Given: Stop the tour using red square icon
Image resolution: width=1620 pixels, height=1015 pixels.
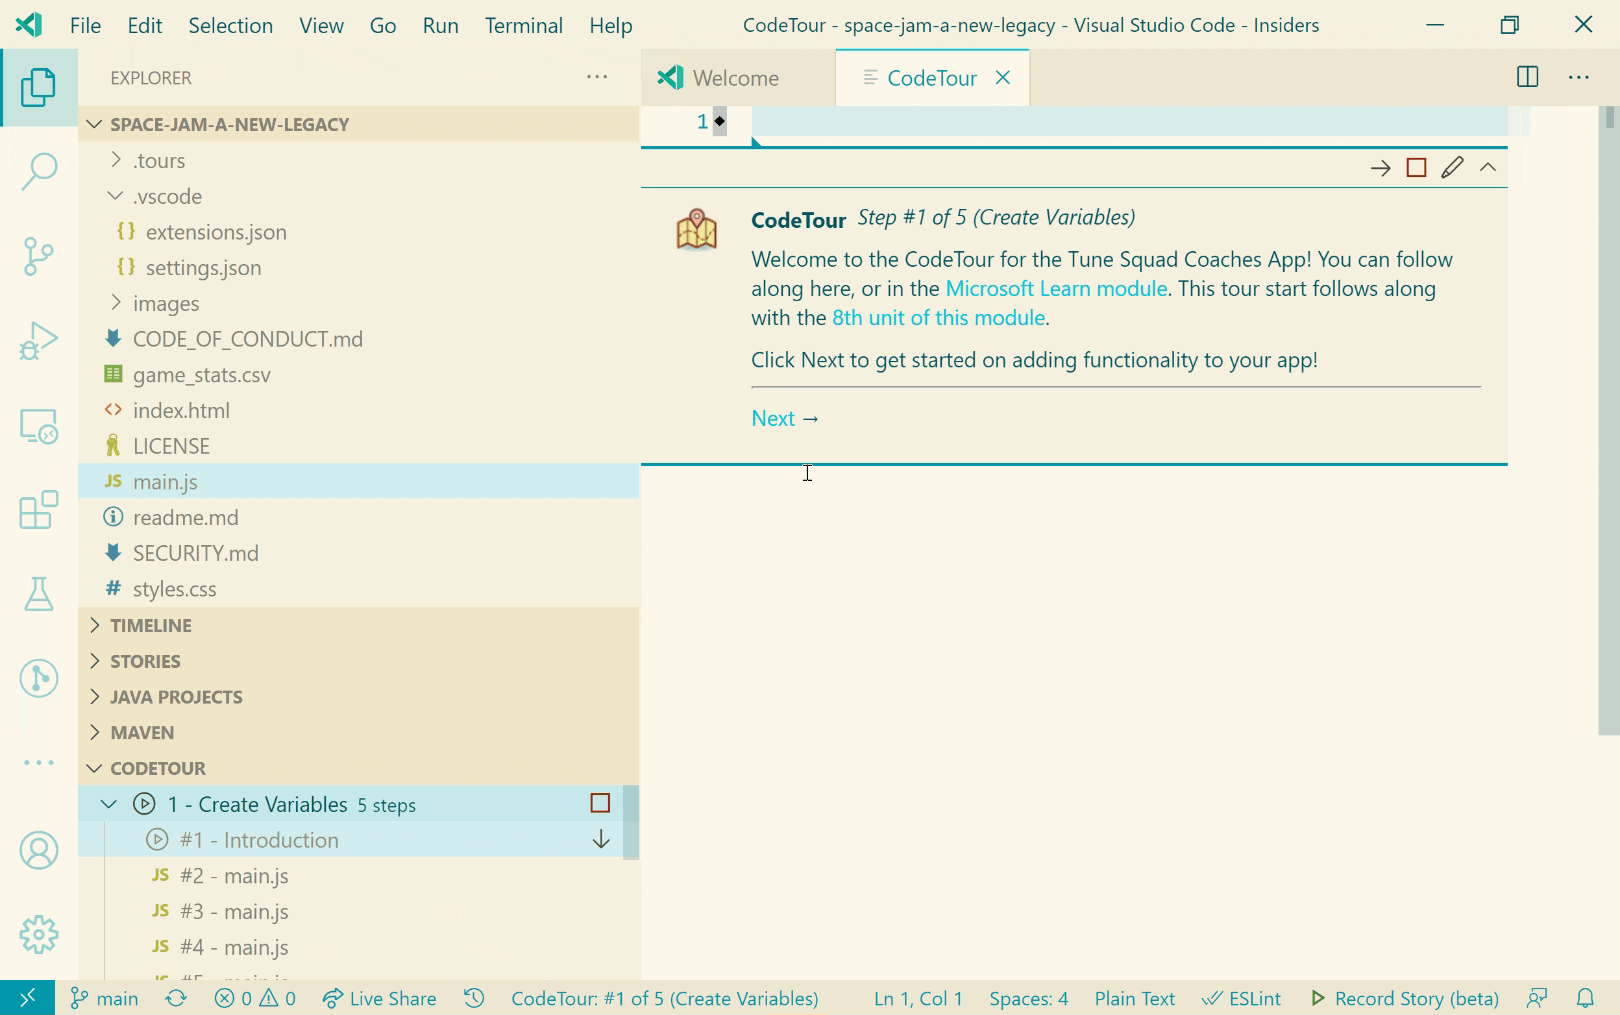Looking at the screenshot, I should point(1416,168).
